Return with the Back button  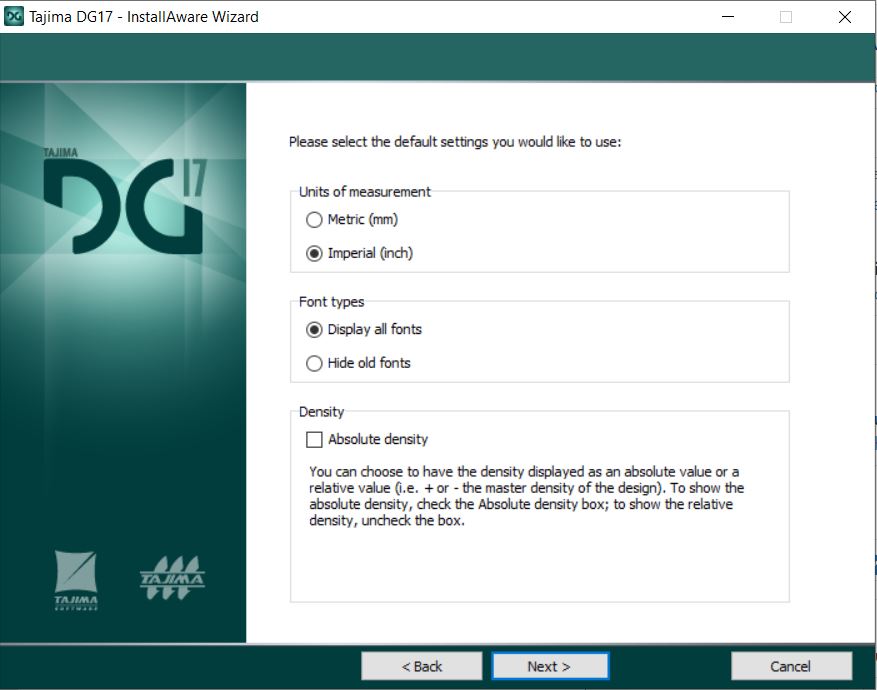coord(422,666)
